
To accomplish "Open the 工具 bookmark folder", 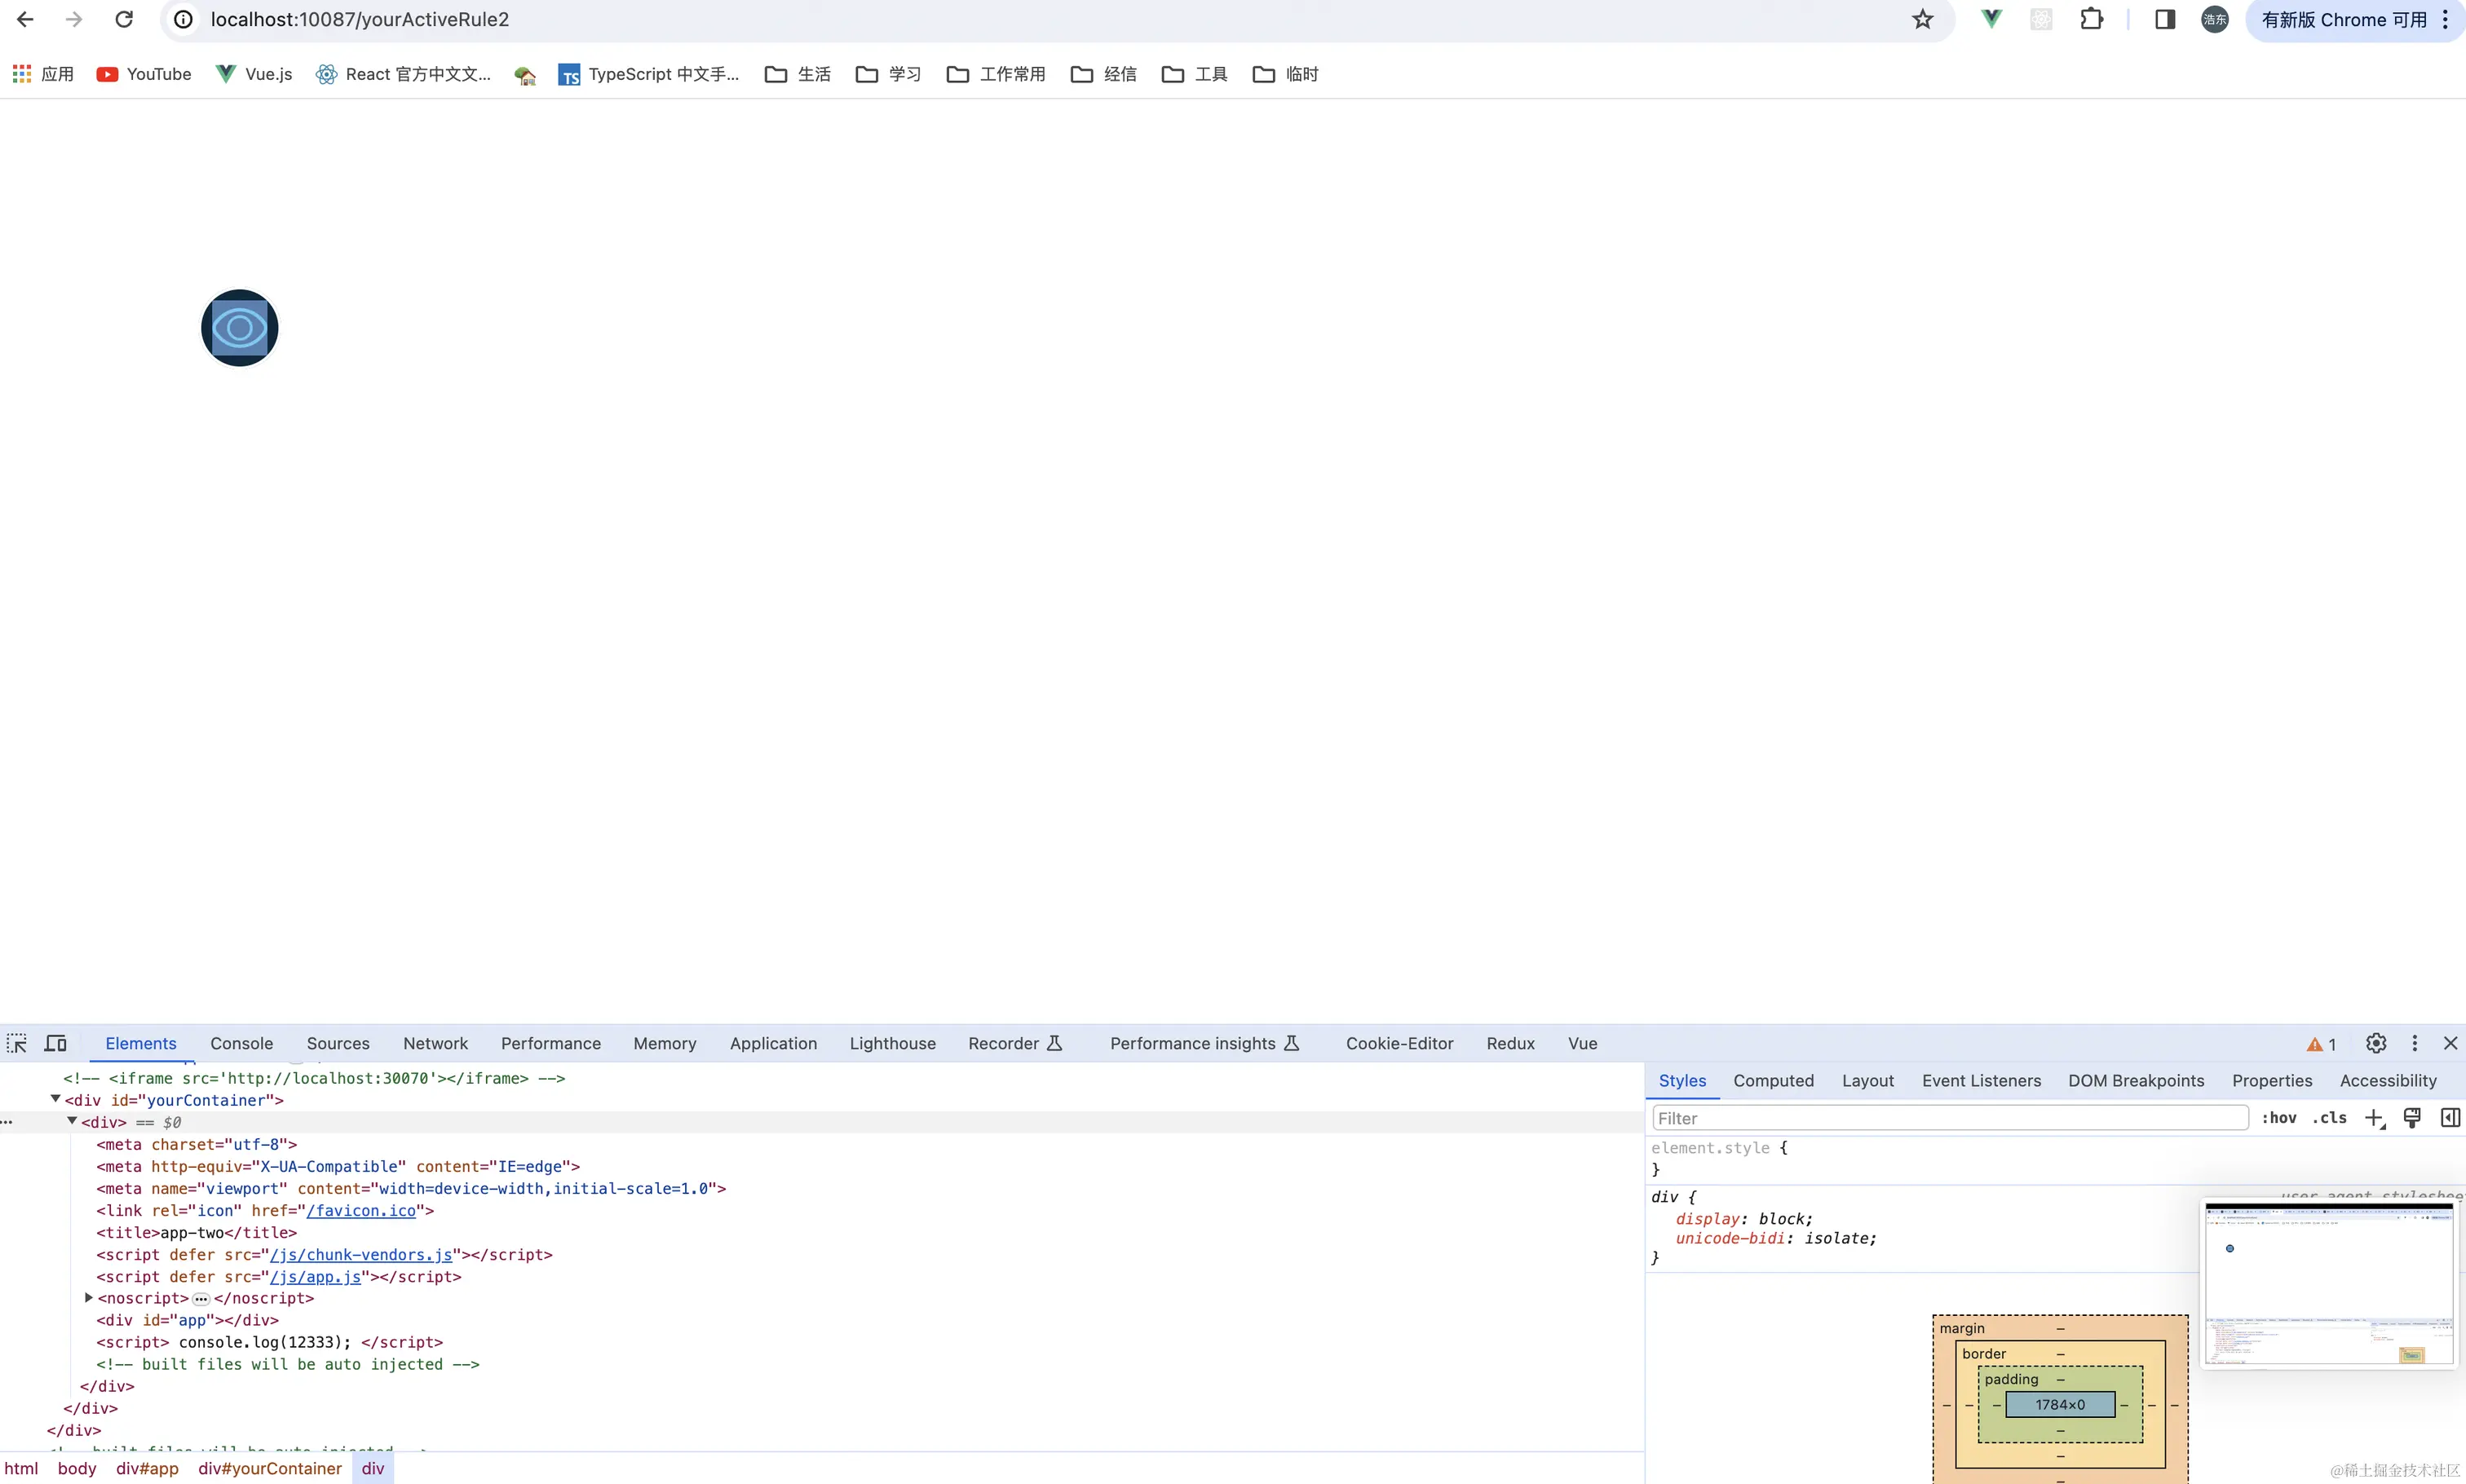I will click(x=1195, y=74).
